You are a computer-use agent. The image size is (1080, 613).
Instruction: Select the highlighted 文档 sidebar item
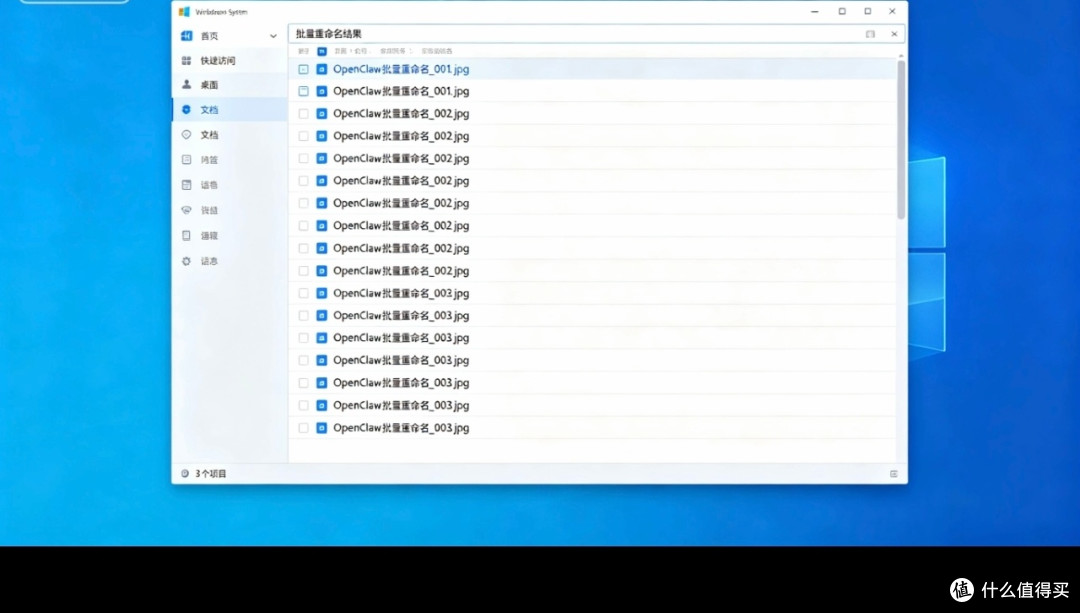229,110
